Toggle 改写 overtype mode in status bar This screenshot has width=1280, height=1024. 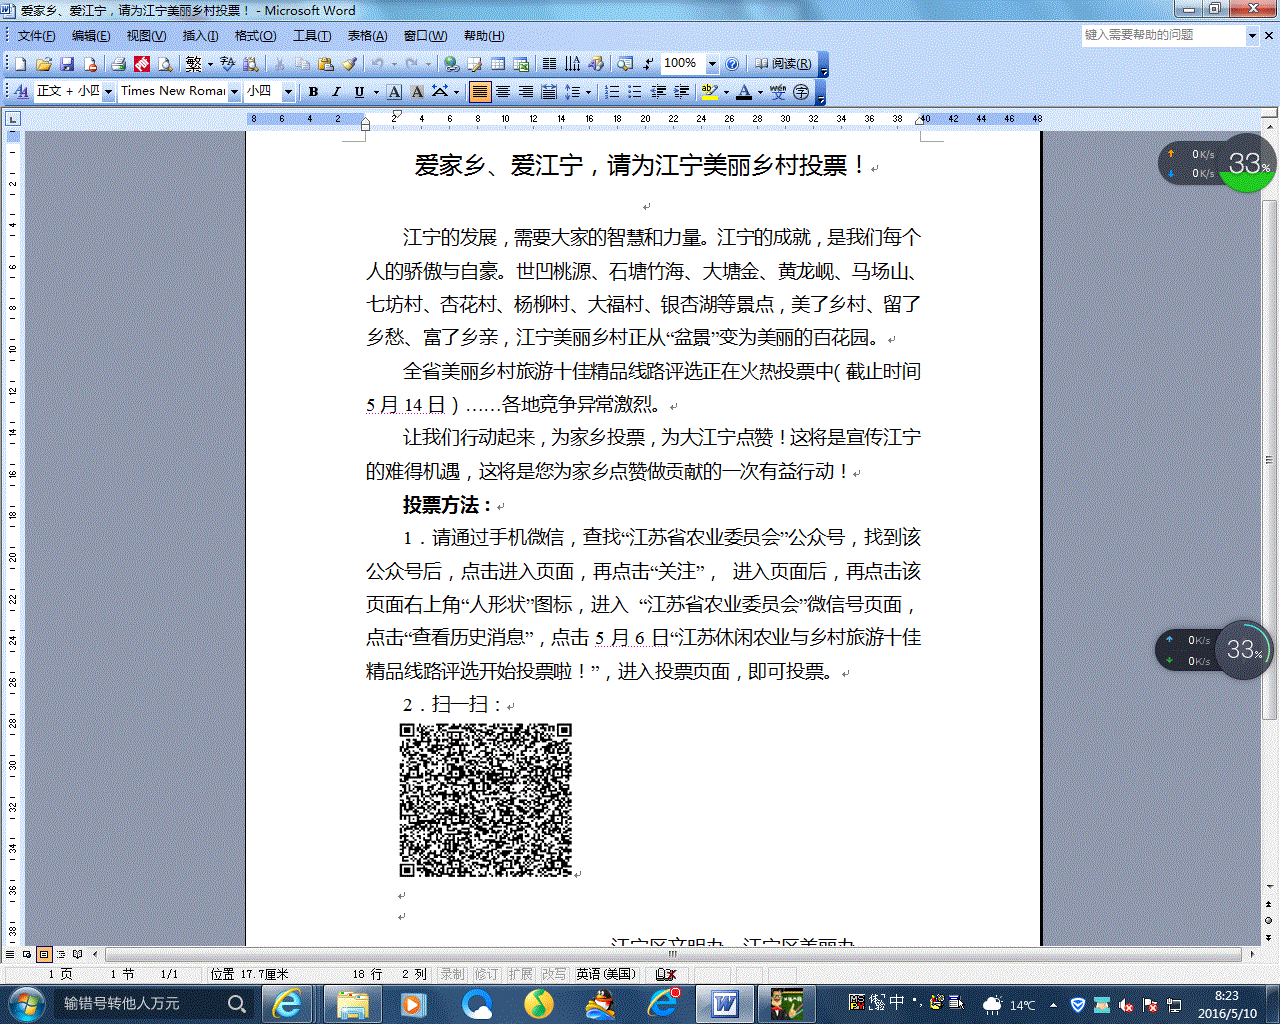554,973
